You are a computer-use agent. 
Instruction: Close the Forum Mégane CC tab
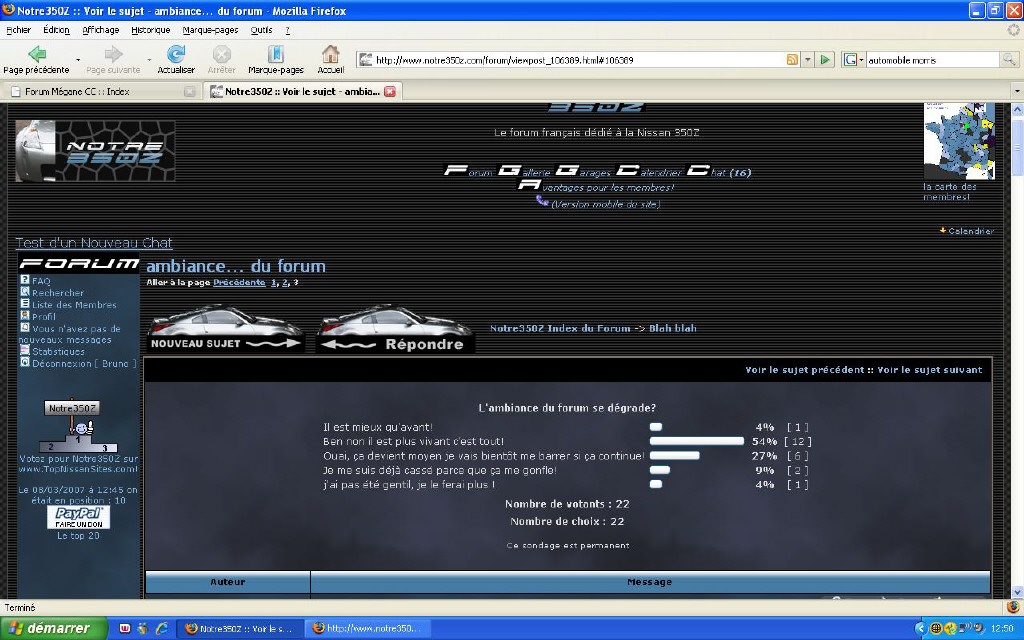click(x=189, y=91)
